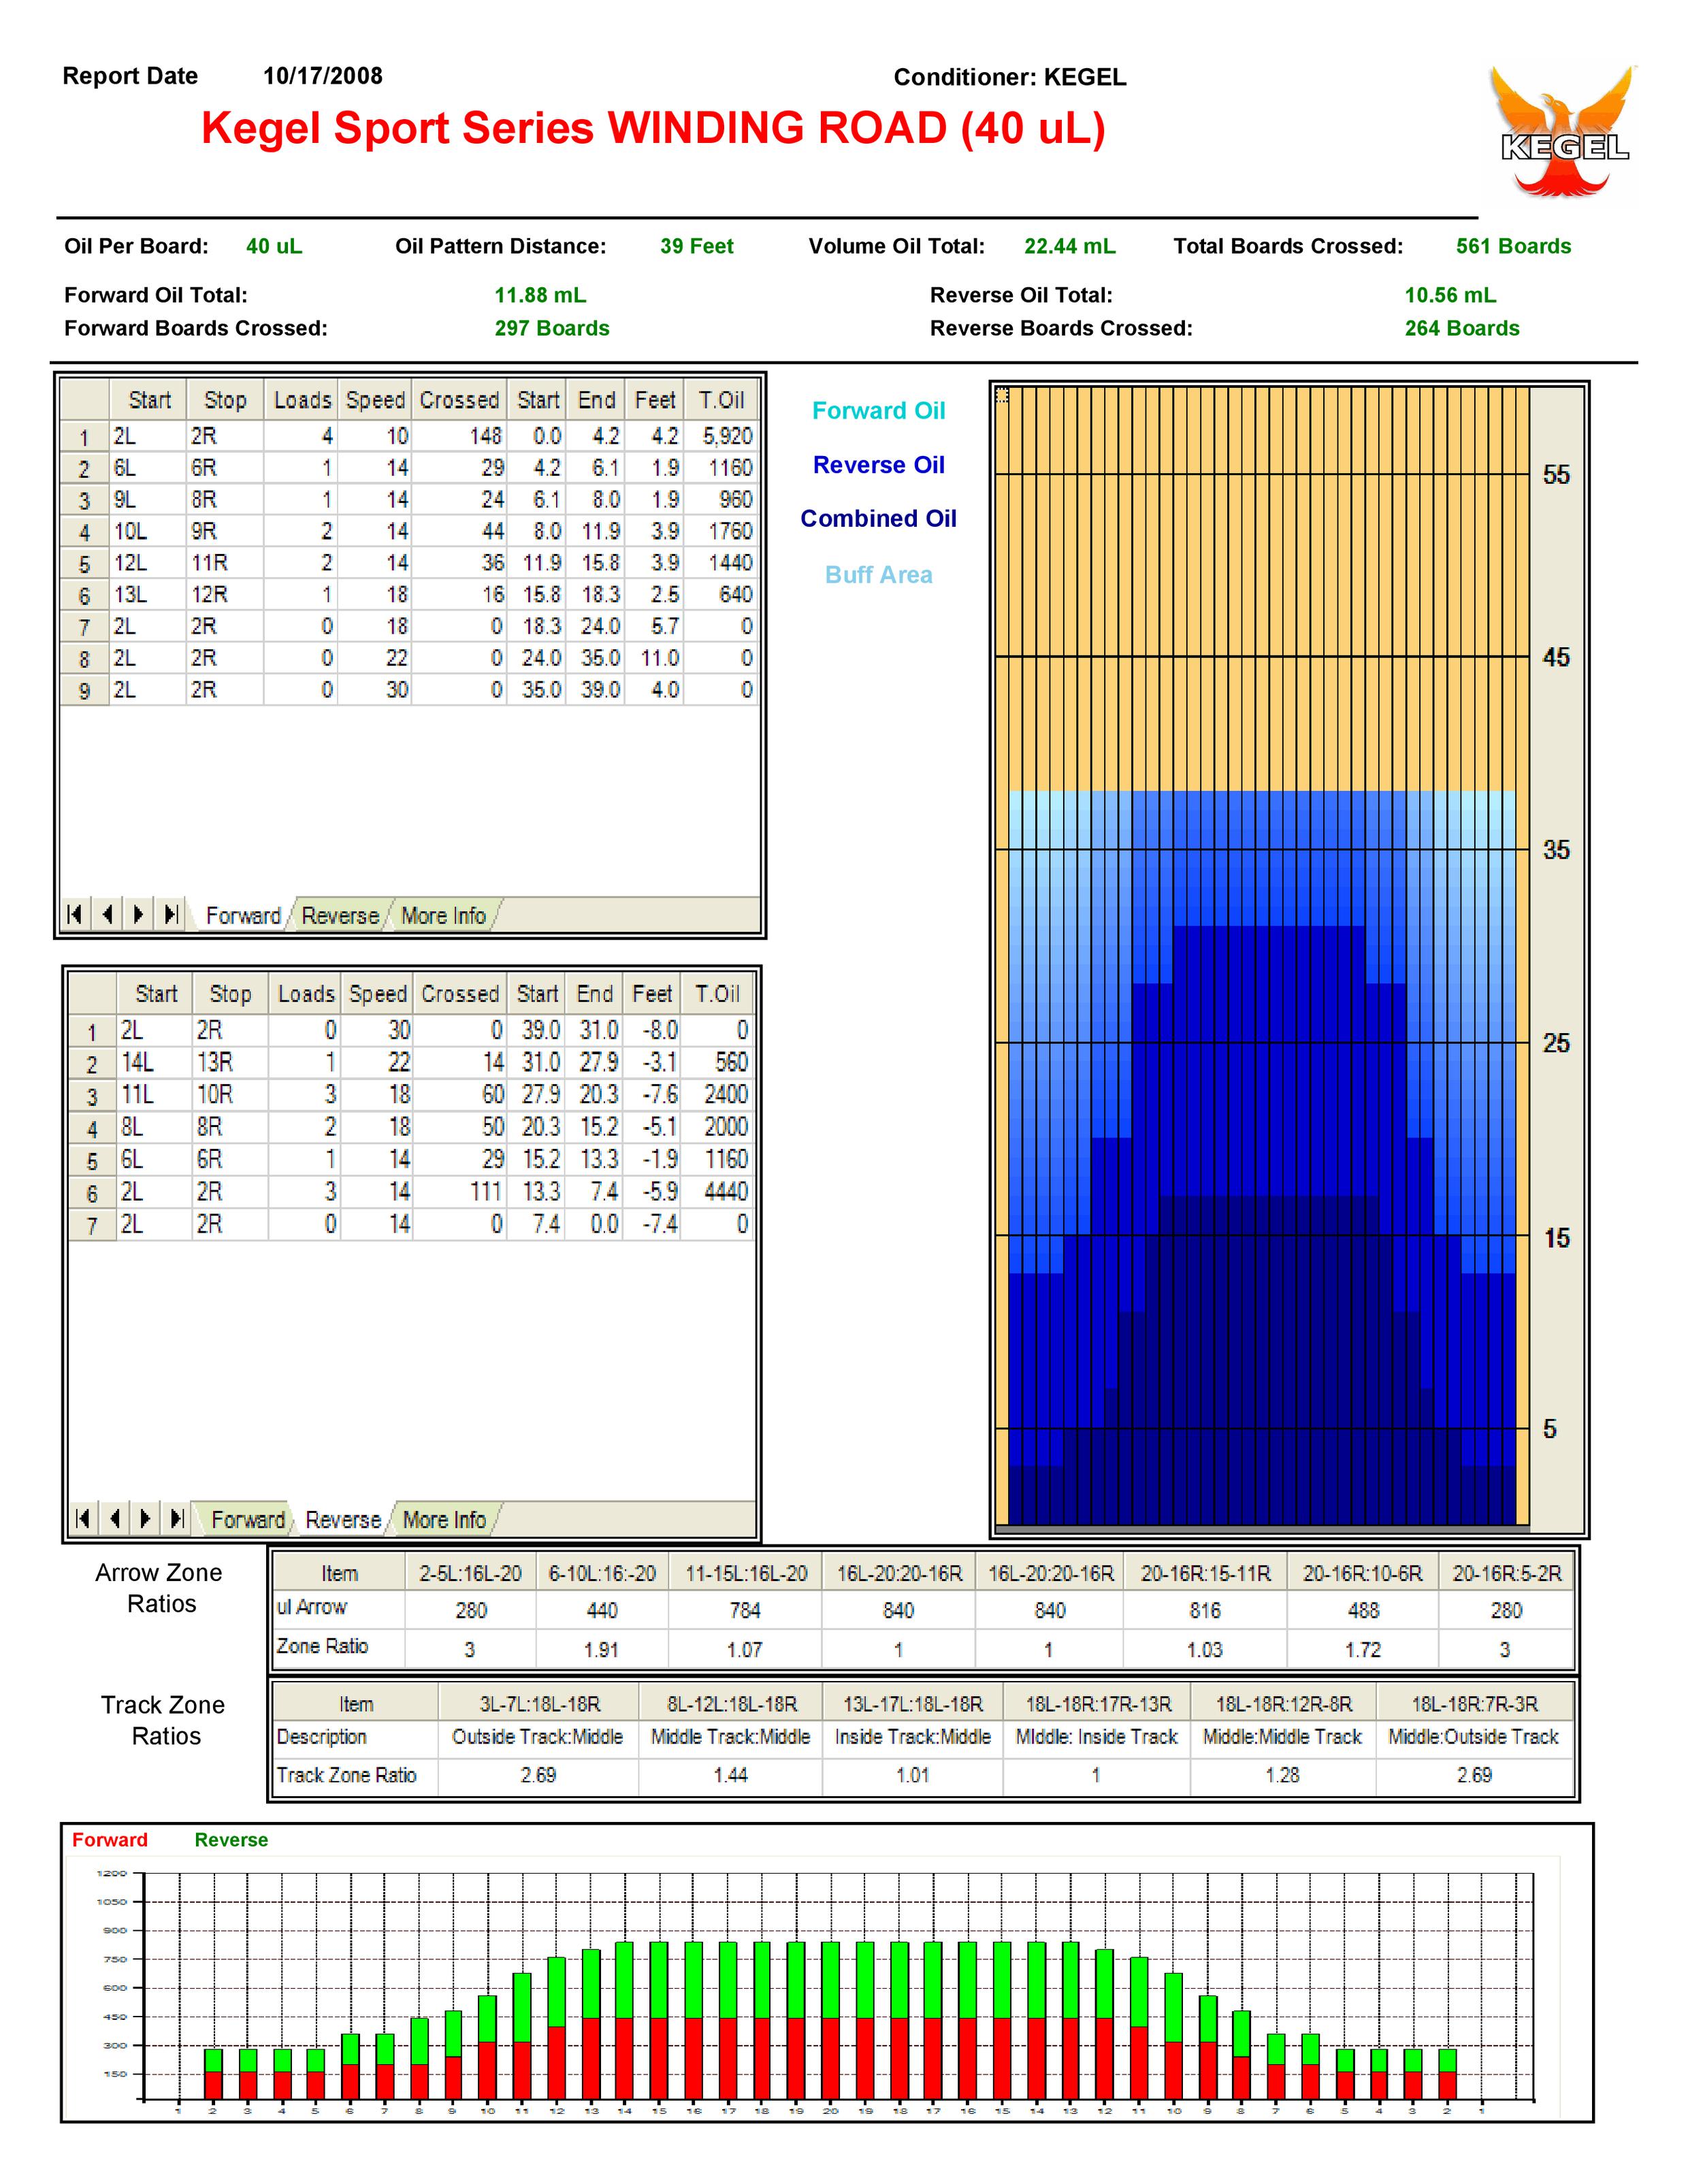Go to next record in Reverse table navigator
The width and height of the screenshot is (1688, 2184).
coord(146,1518)
